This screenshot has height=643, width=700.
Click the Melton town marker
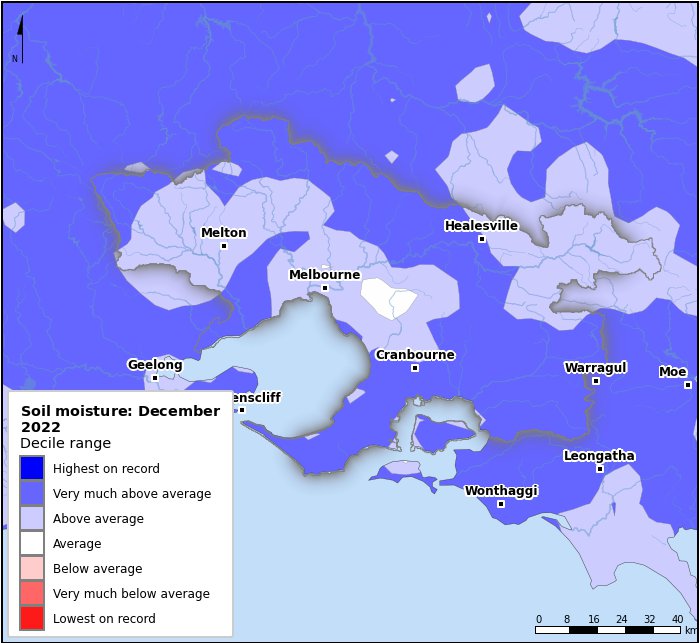tap(224, 246)
